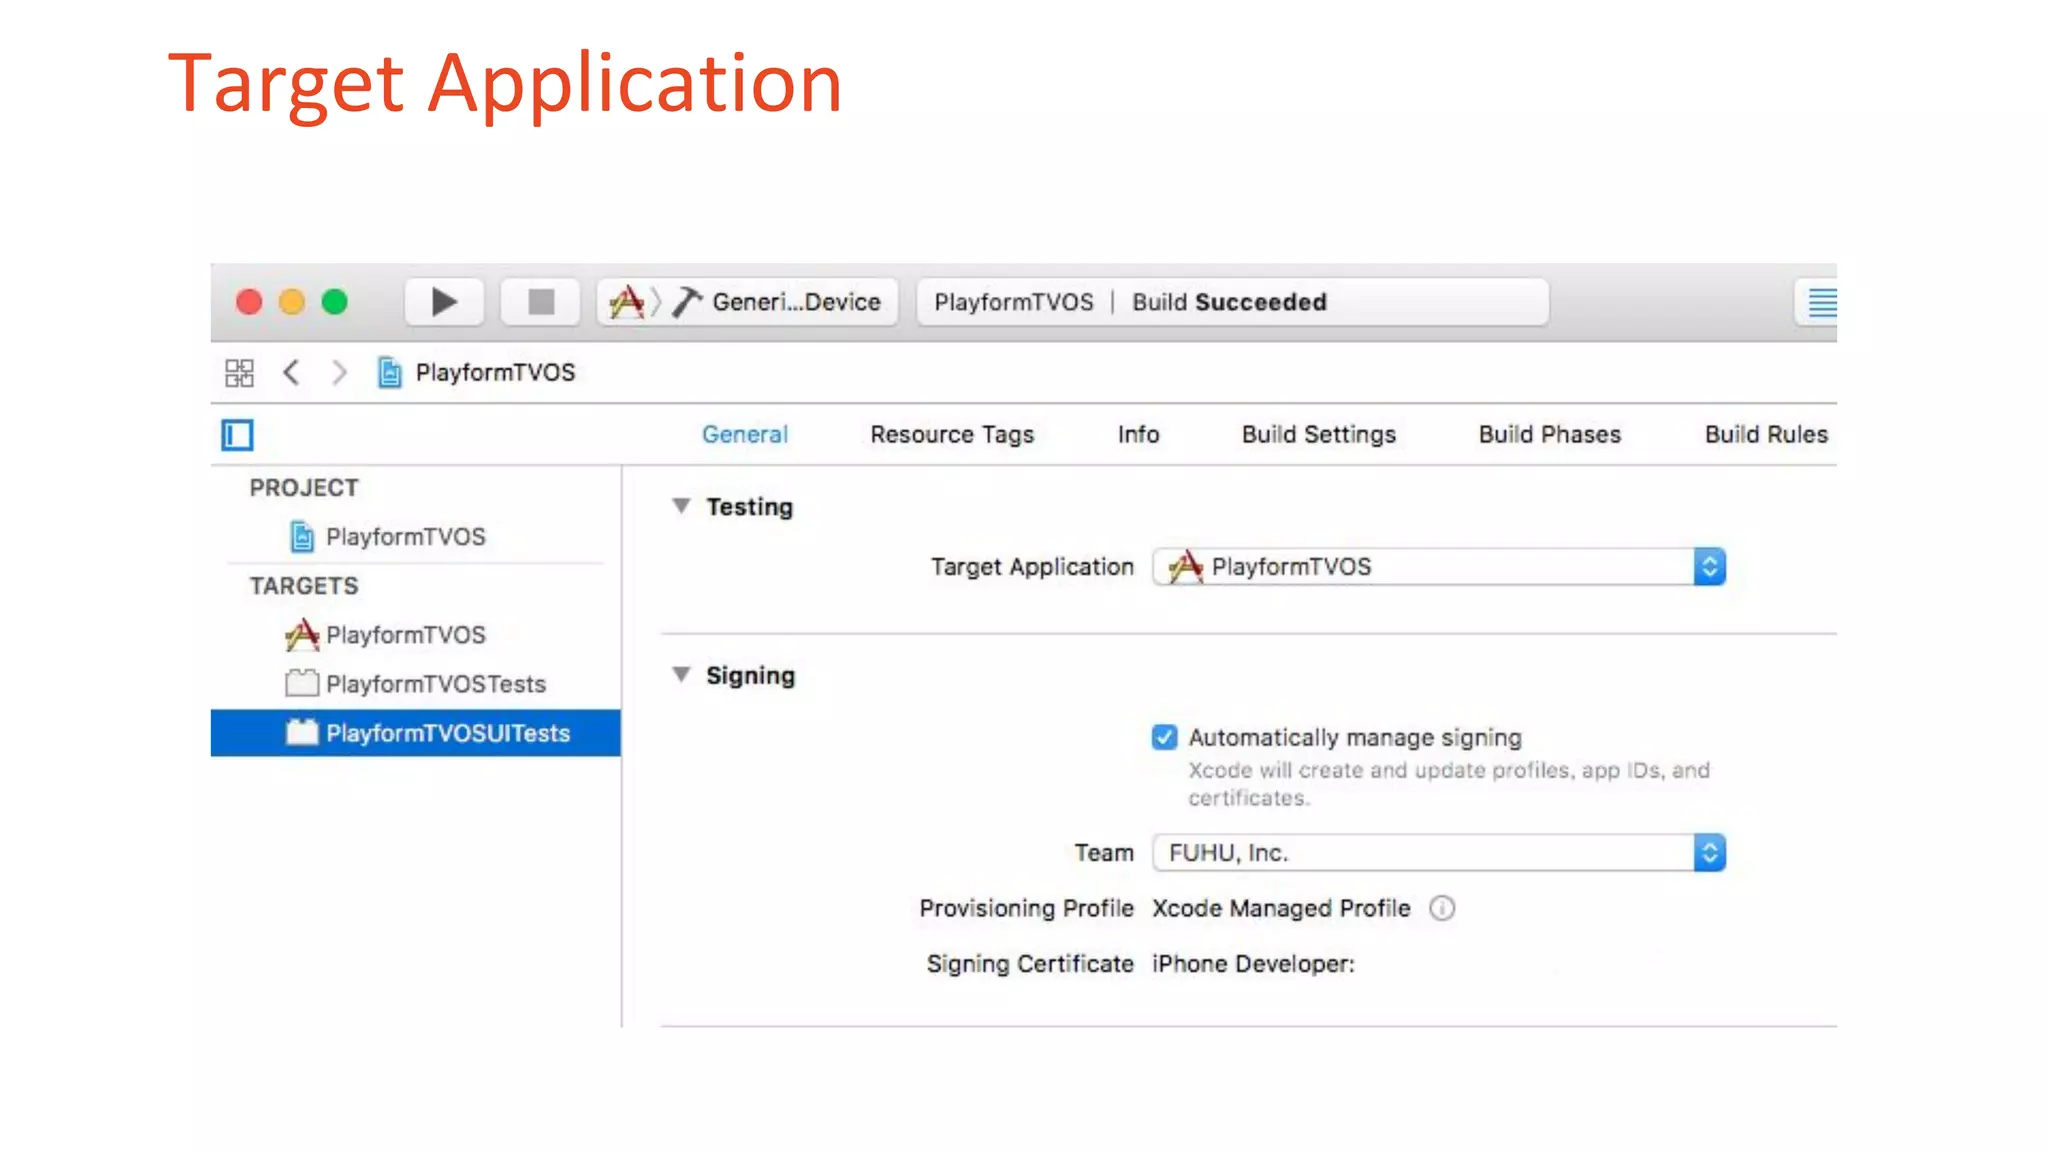
Task: Switch to the Build Settings tab
Action: tap(1318, 435)
